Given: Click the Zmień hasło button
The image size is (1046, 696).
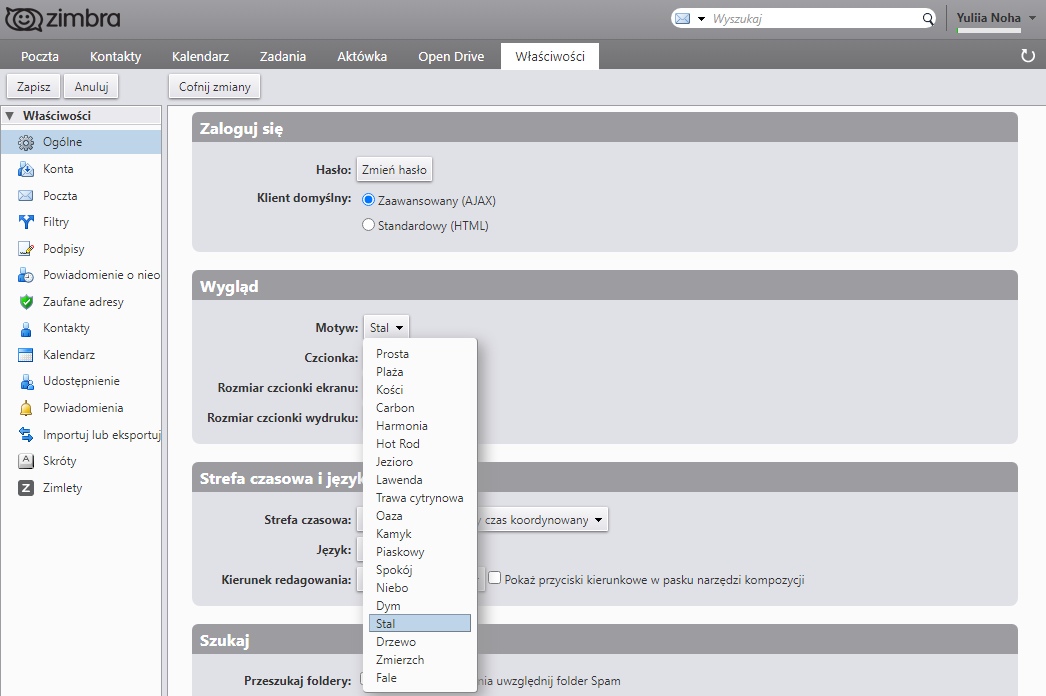Looking at the screenshot, I should coord(394,170).
